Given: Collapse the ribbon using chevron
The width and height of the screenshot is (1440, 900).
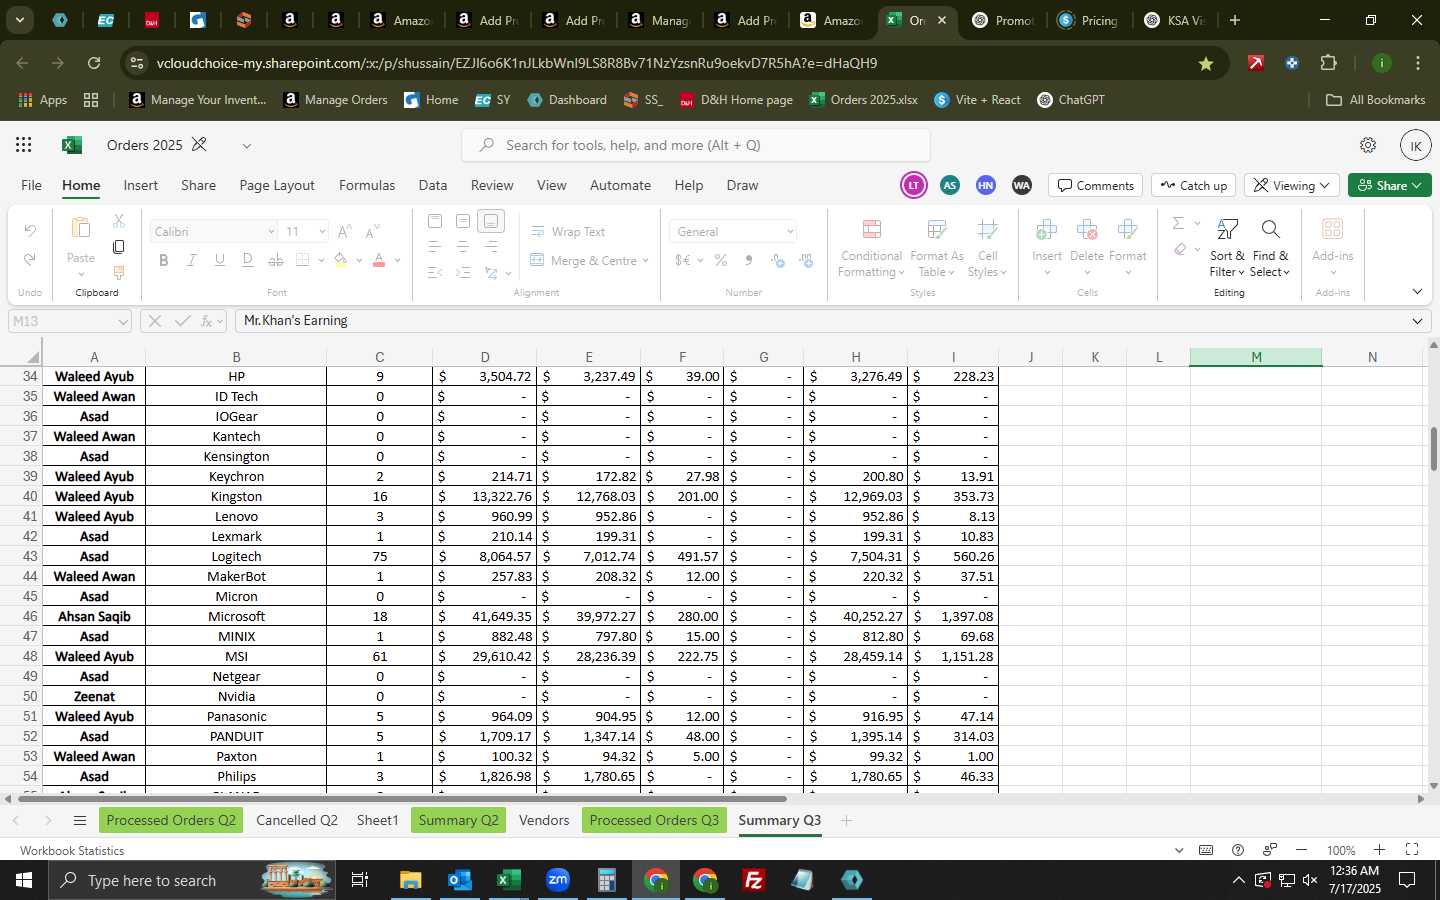Looking at the screenshot, I should pyautogui.click(x=1417, y=292).
